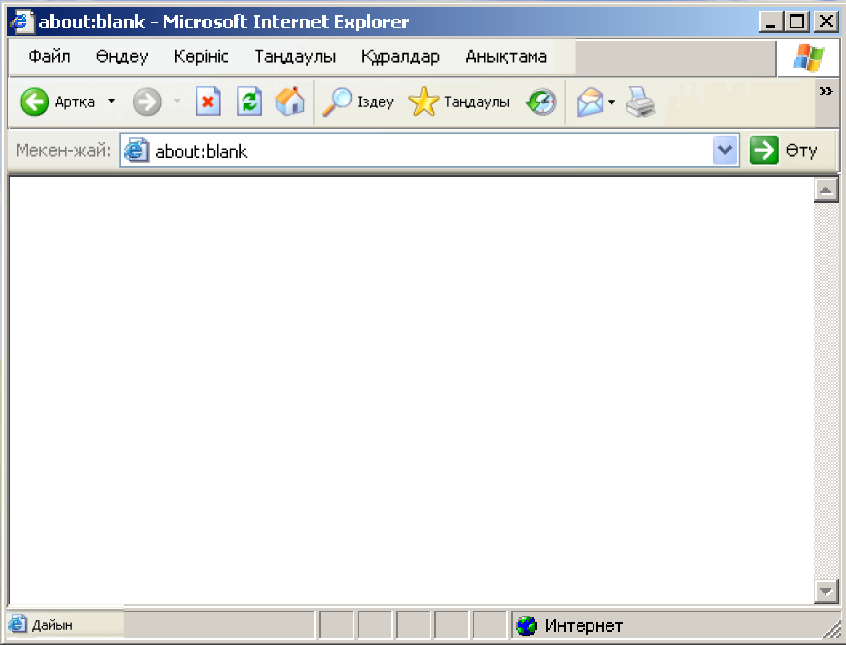The width and height of the screenshot is (846, 645).
Task: Click the scroll down arrow
Action: 825,590
